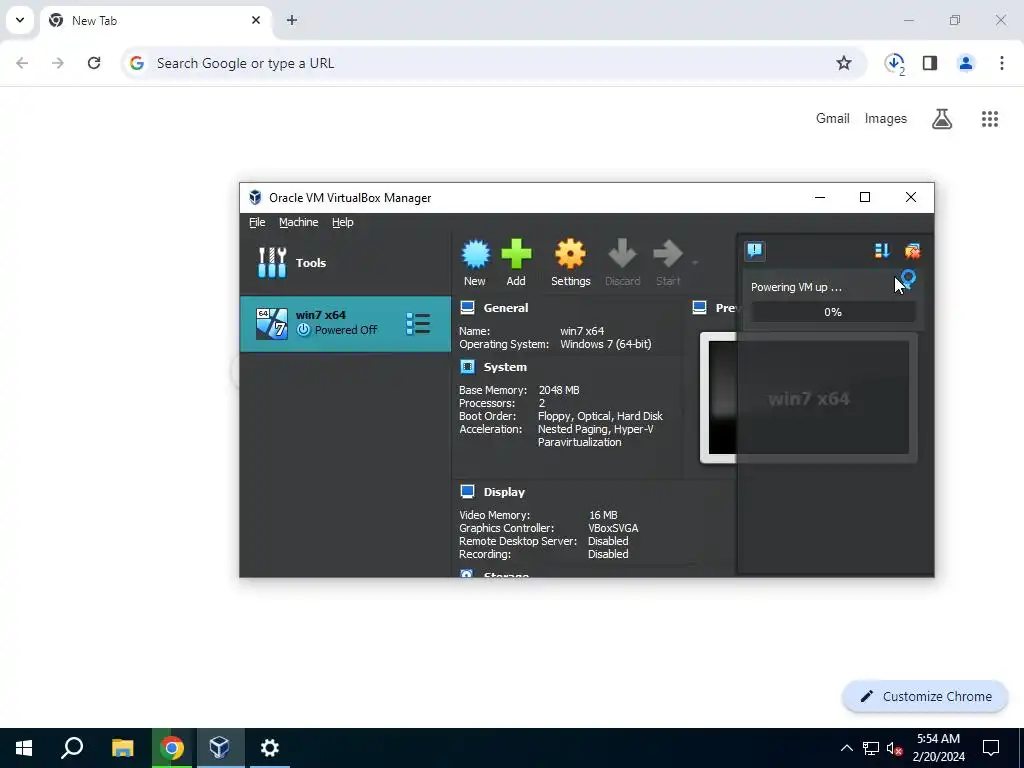Click the Start arrow icon

point(667,254)
